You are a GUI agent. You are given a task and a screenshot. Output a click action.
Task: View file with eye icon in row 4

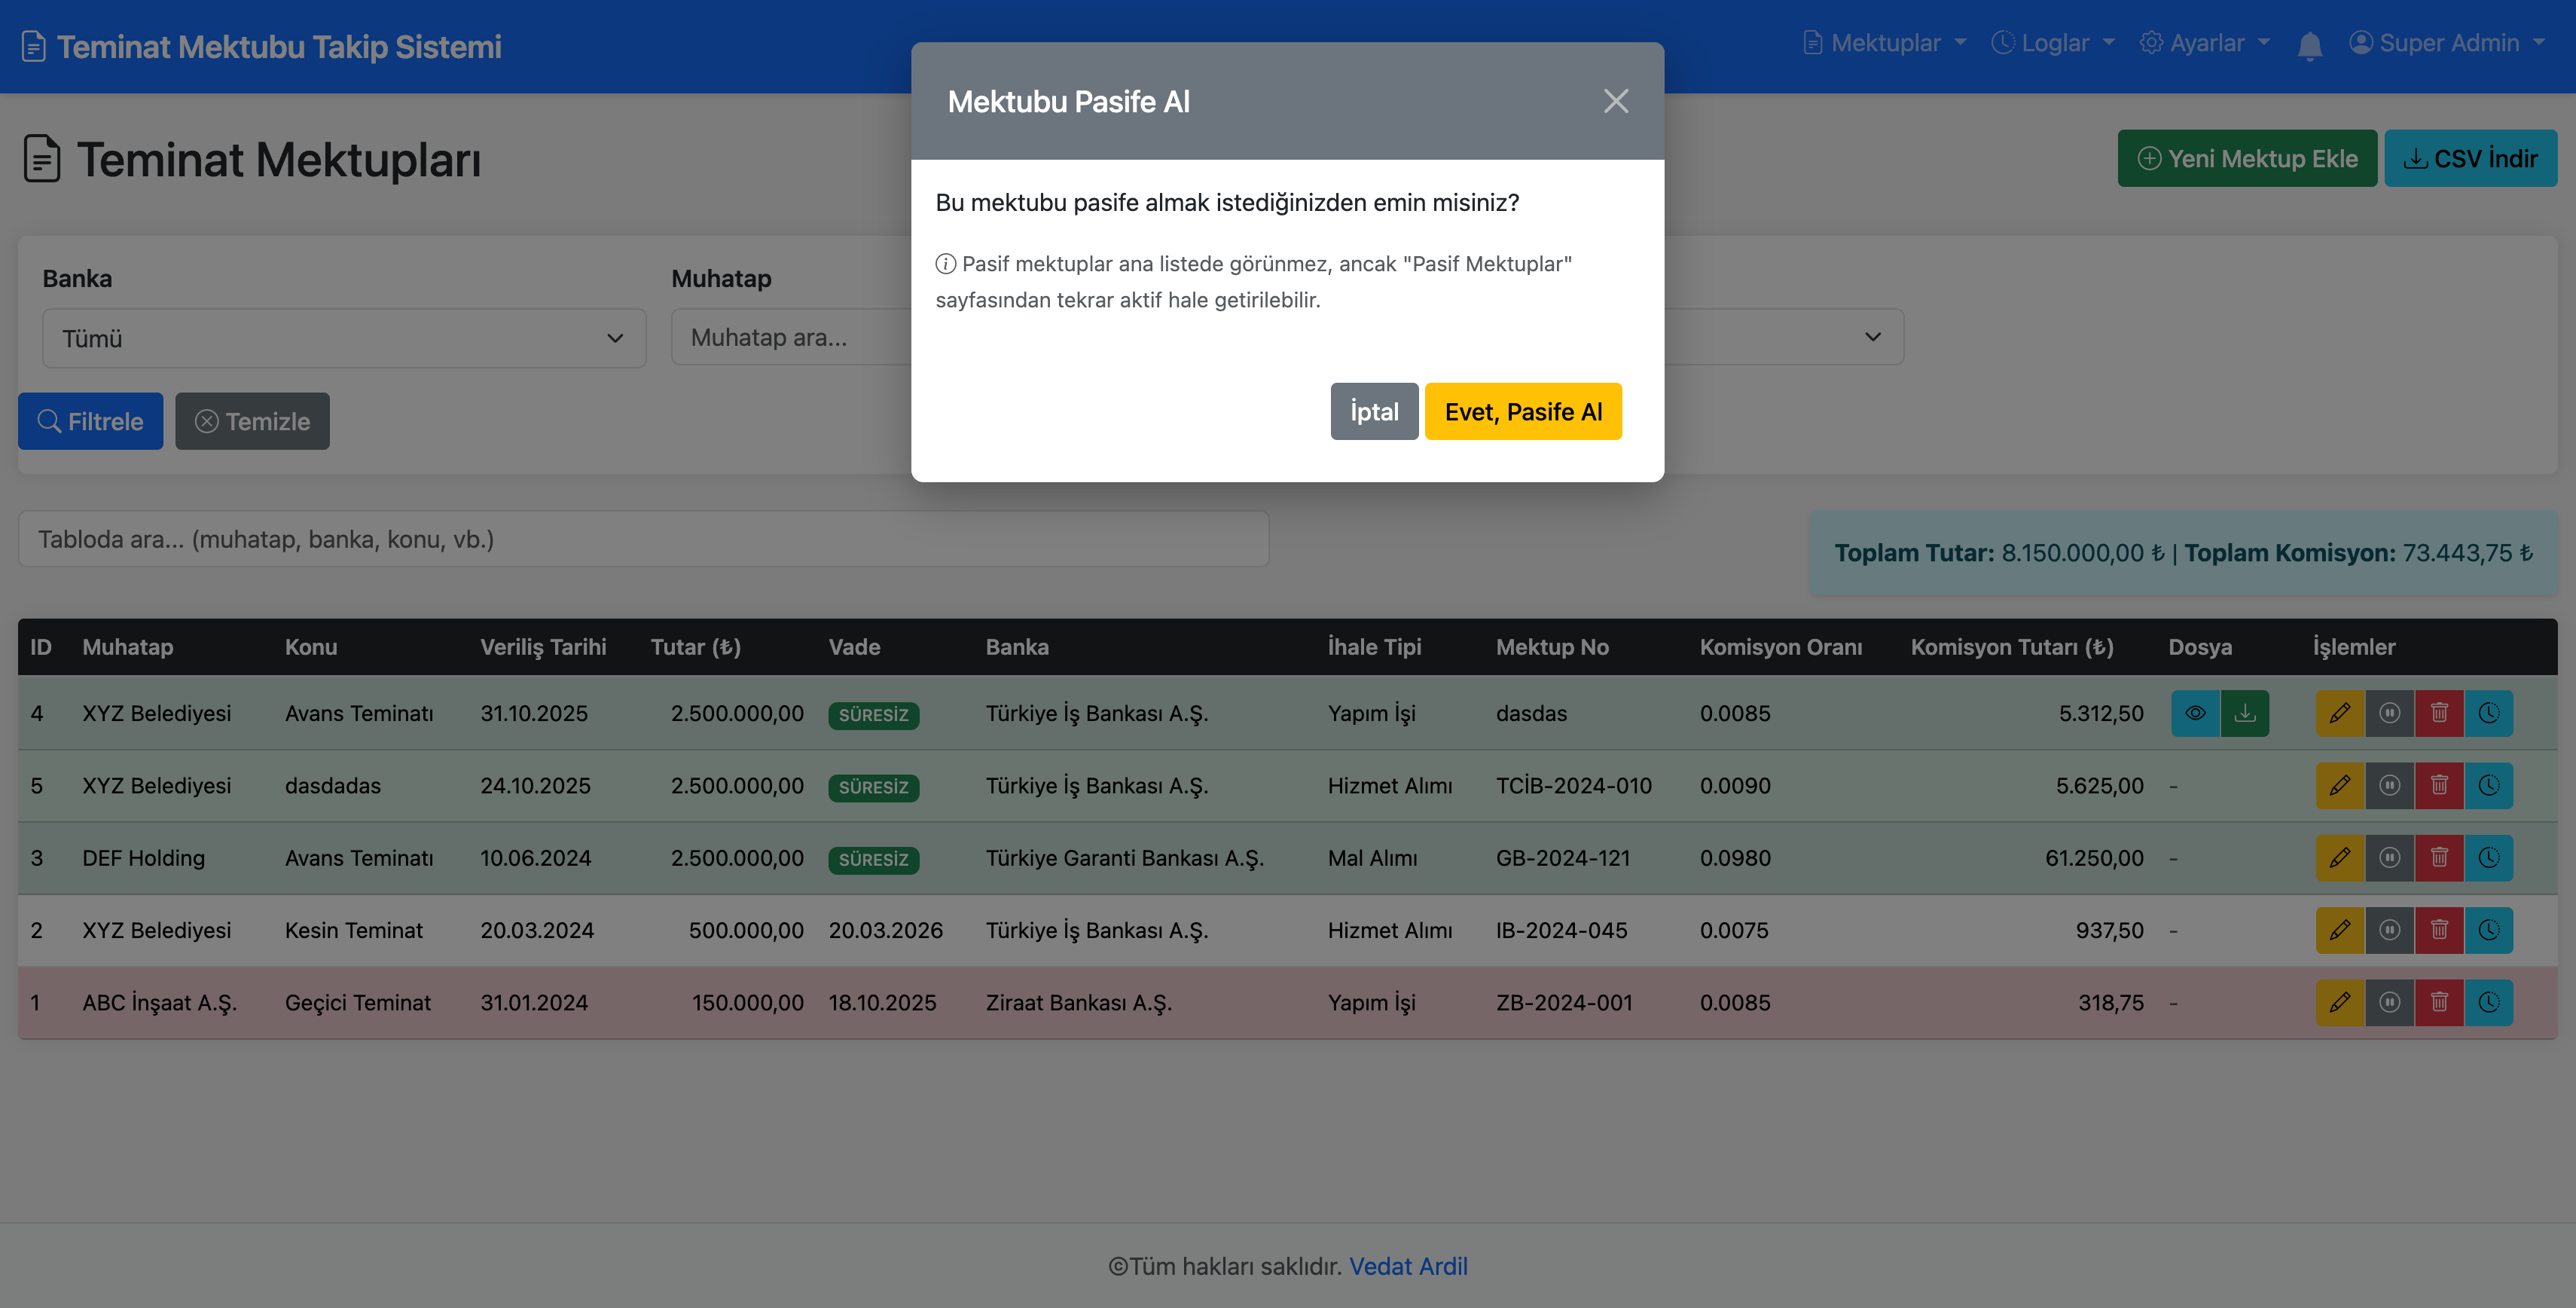click(2195, 713)
